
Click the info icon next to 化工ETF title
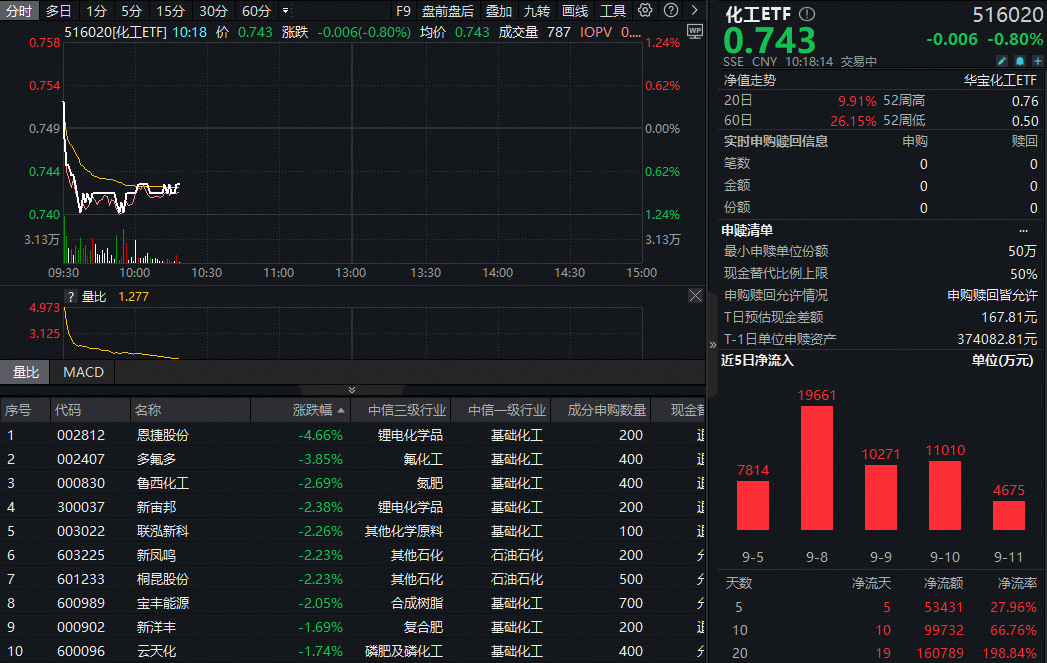806,15
